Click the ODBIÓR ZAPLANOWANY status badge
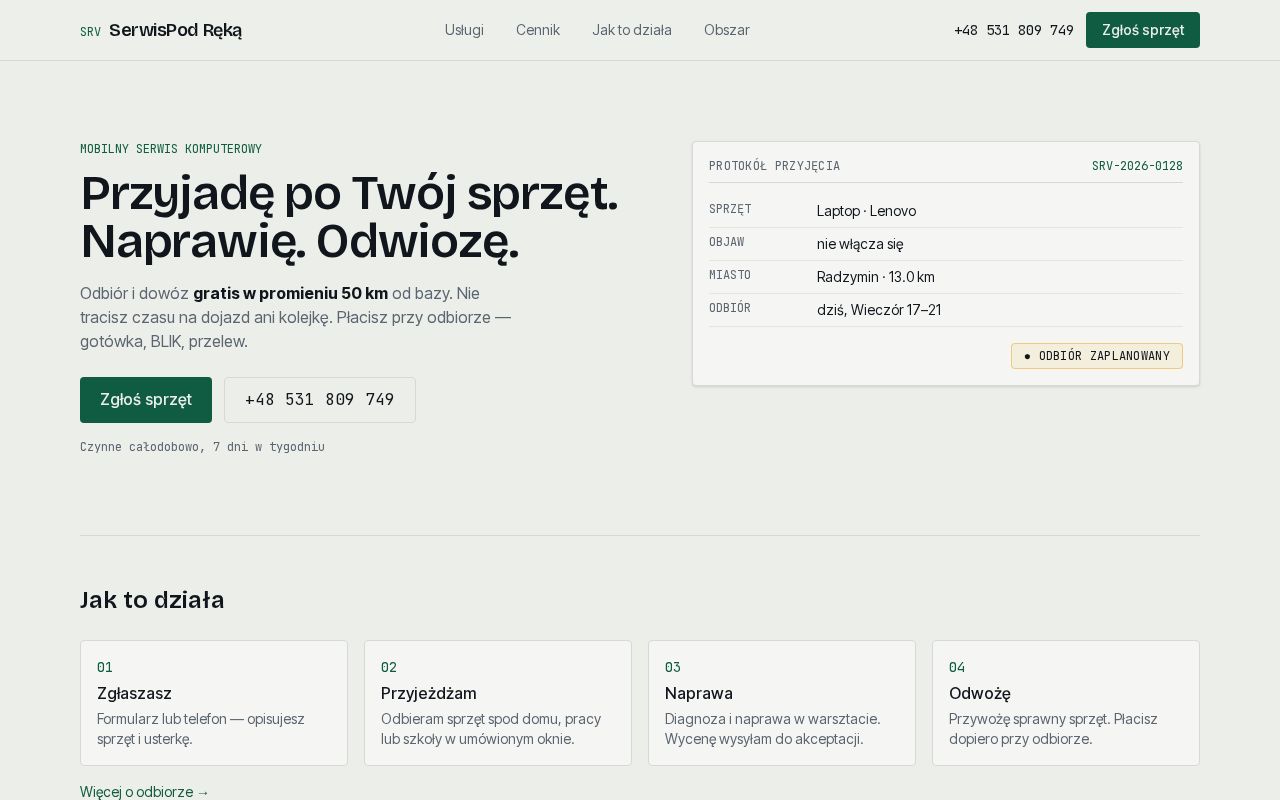 1097,356
